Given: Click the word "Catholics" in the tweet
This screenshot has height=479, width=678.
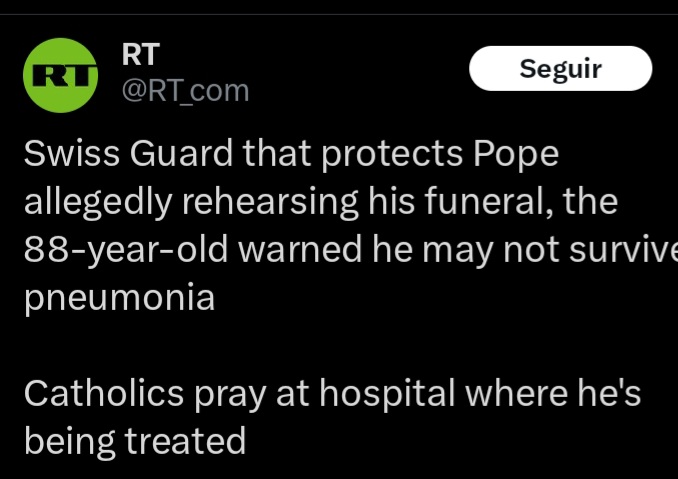Looking at the screenshot, I should (101, 394).
